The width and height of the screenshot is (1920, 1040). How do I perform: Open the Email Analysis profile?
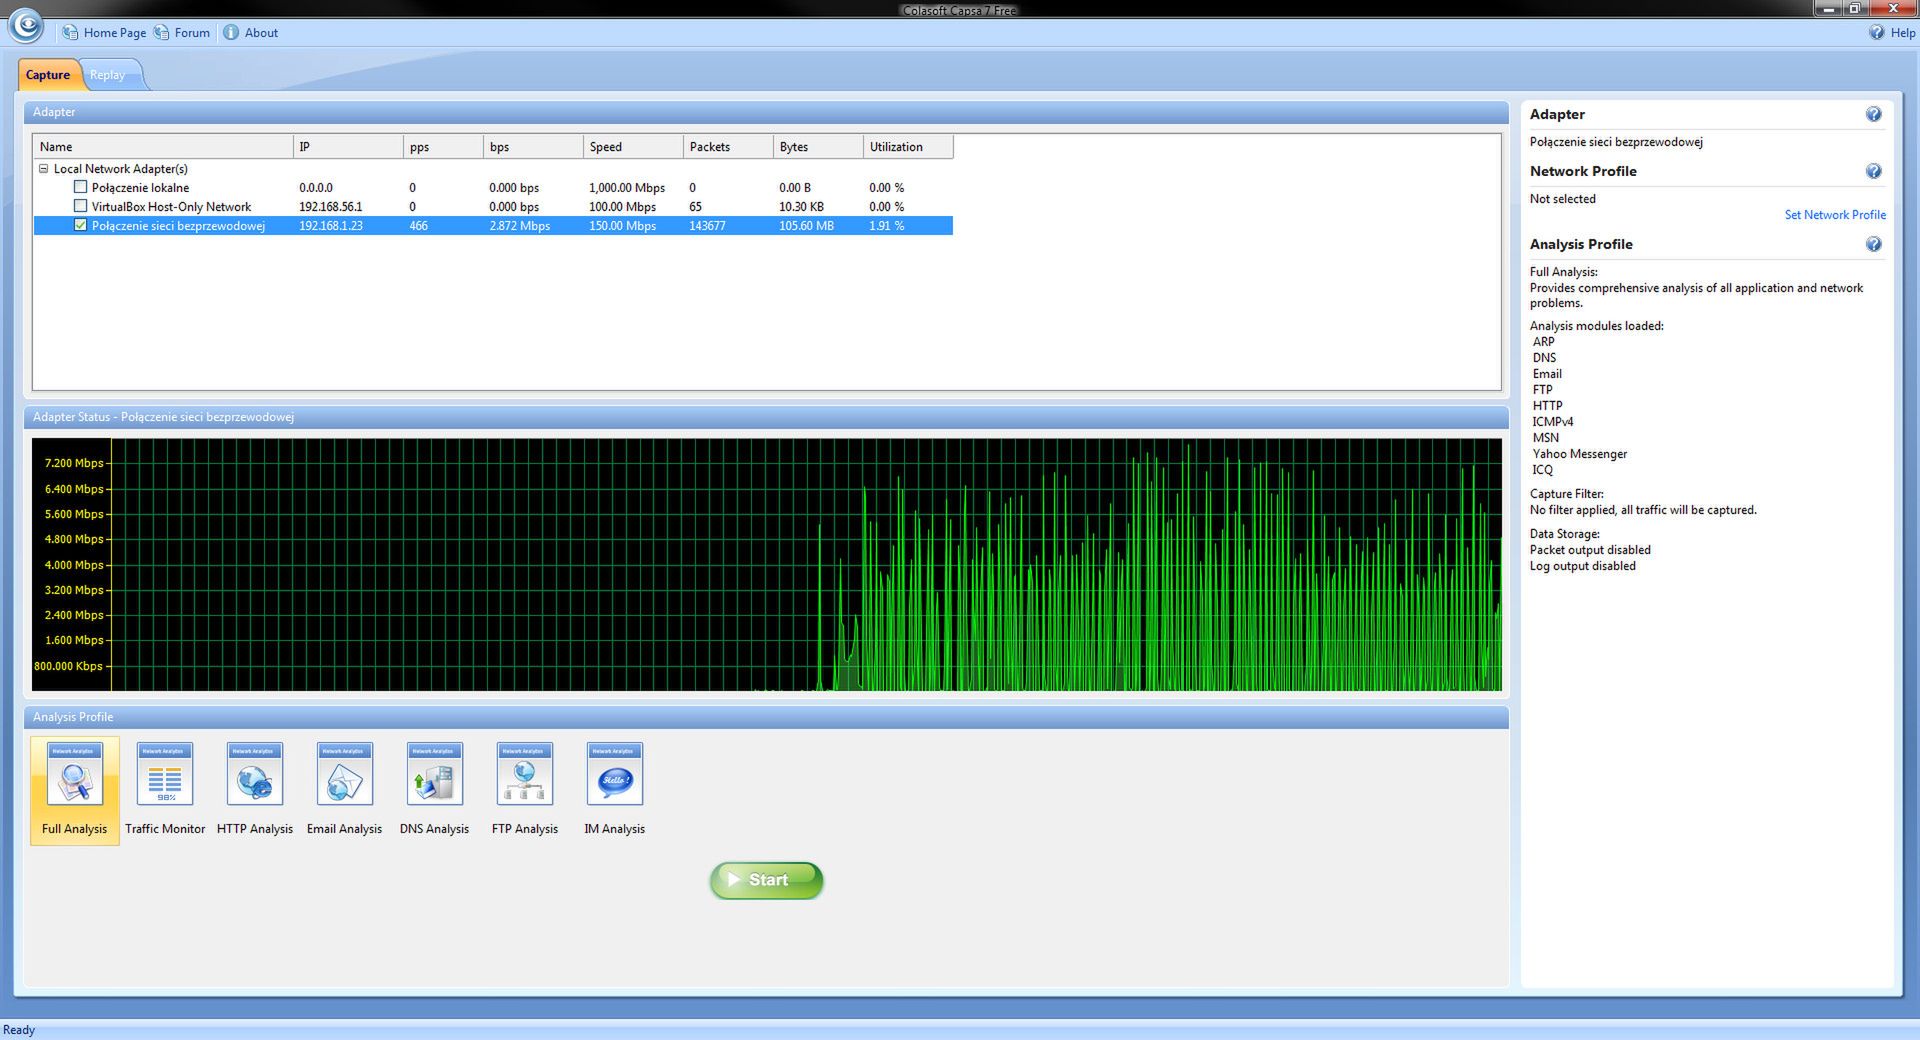point(344,773)
